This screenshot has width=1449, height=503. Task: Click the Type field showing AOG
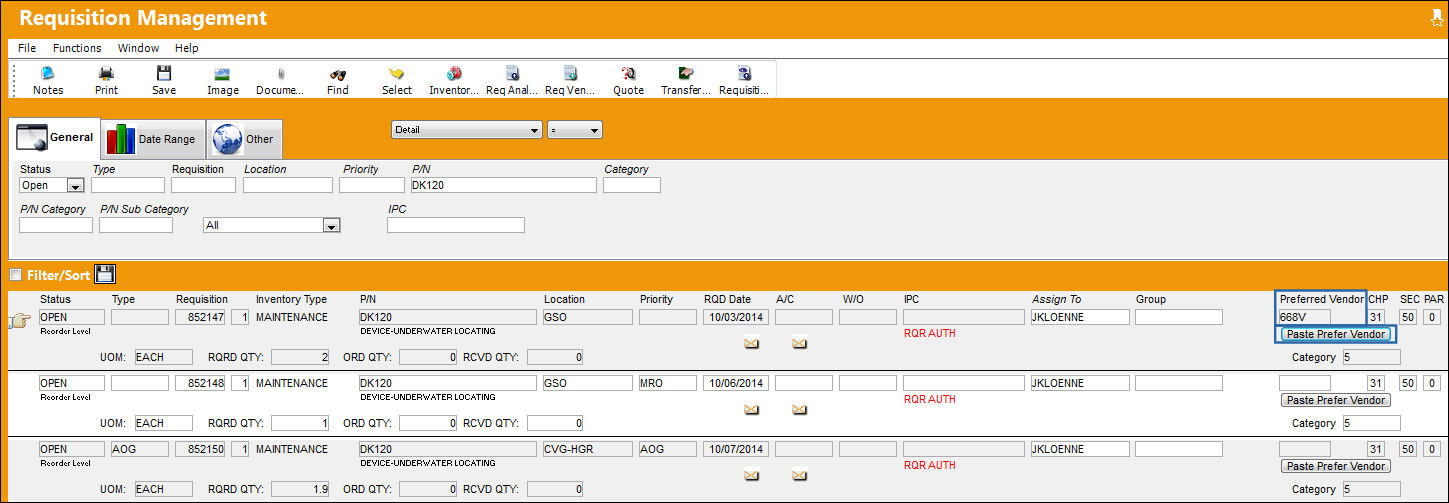(138, 449)
